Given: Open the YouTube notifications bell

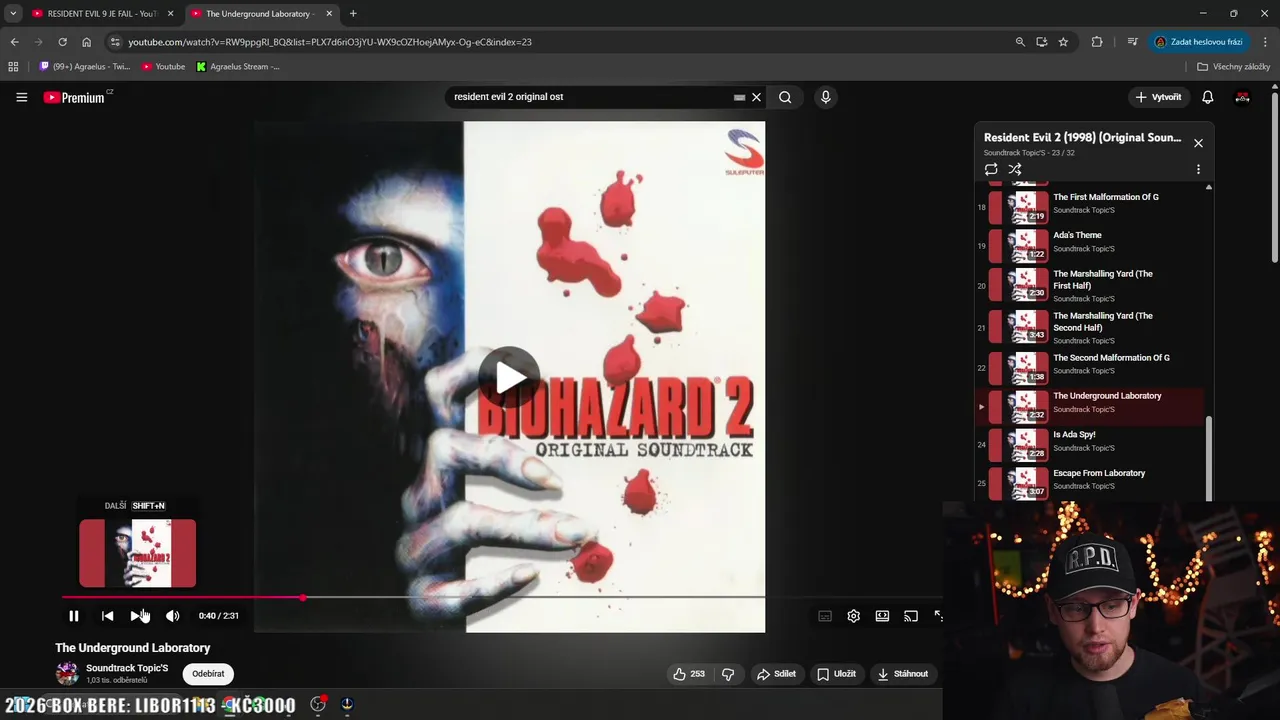Looking at the screenshot, I should pos(1207,97).
